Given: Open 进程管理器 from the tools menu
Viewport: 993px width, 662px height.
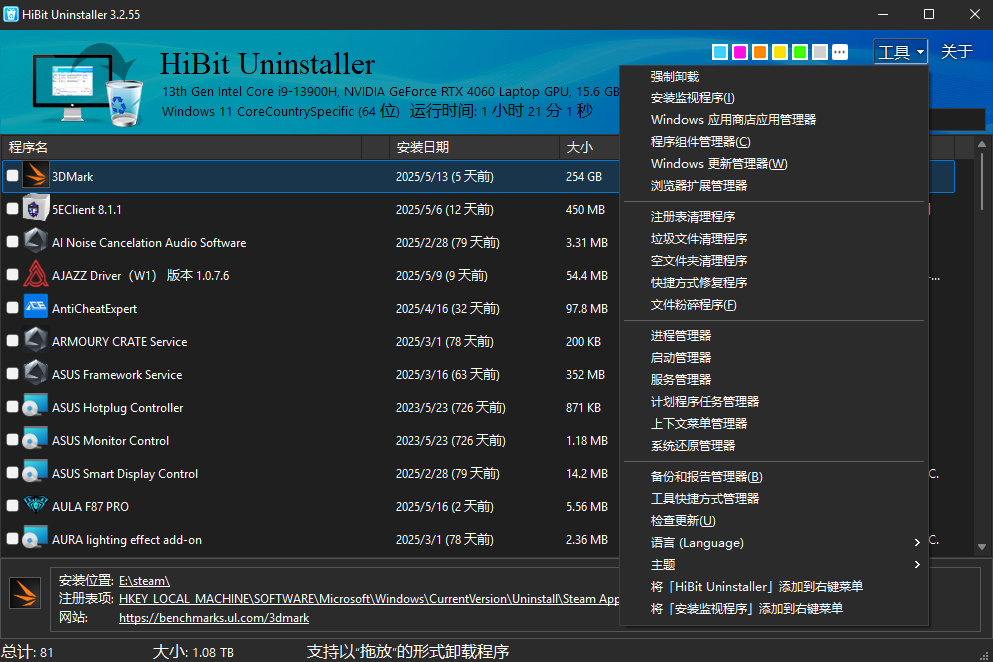Looking at the screenshot, I should (x=773, y=336).
